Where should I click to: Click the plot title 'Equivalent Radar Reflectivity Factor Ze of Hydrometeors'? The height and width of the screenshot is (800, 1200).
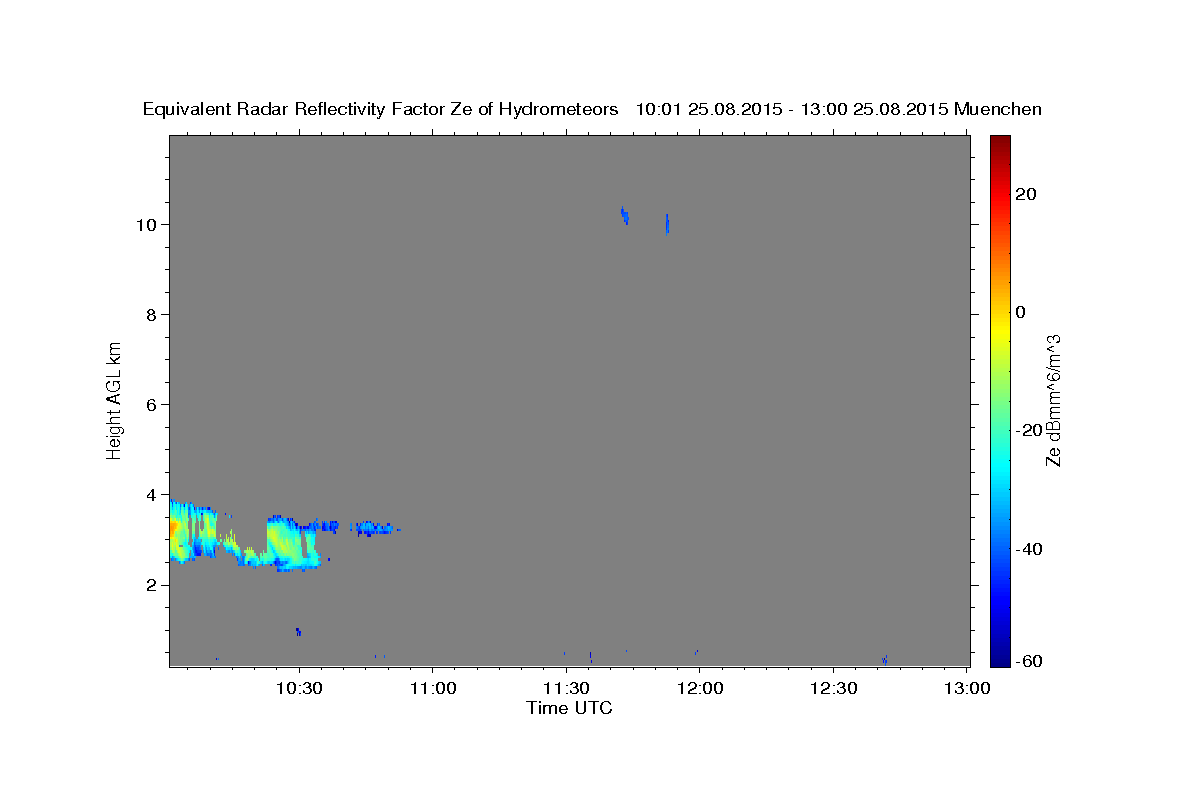coord(381,109)
